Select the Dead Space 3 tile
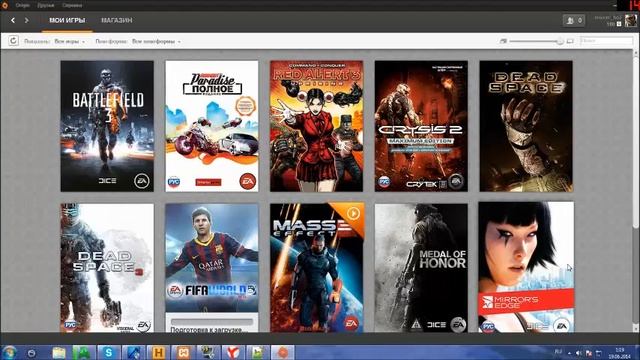This screenshot has height=360, width=640. coord(107,268)
